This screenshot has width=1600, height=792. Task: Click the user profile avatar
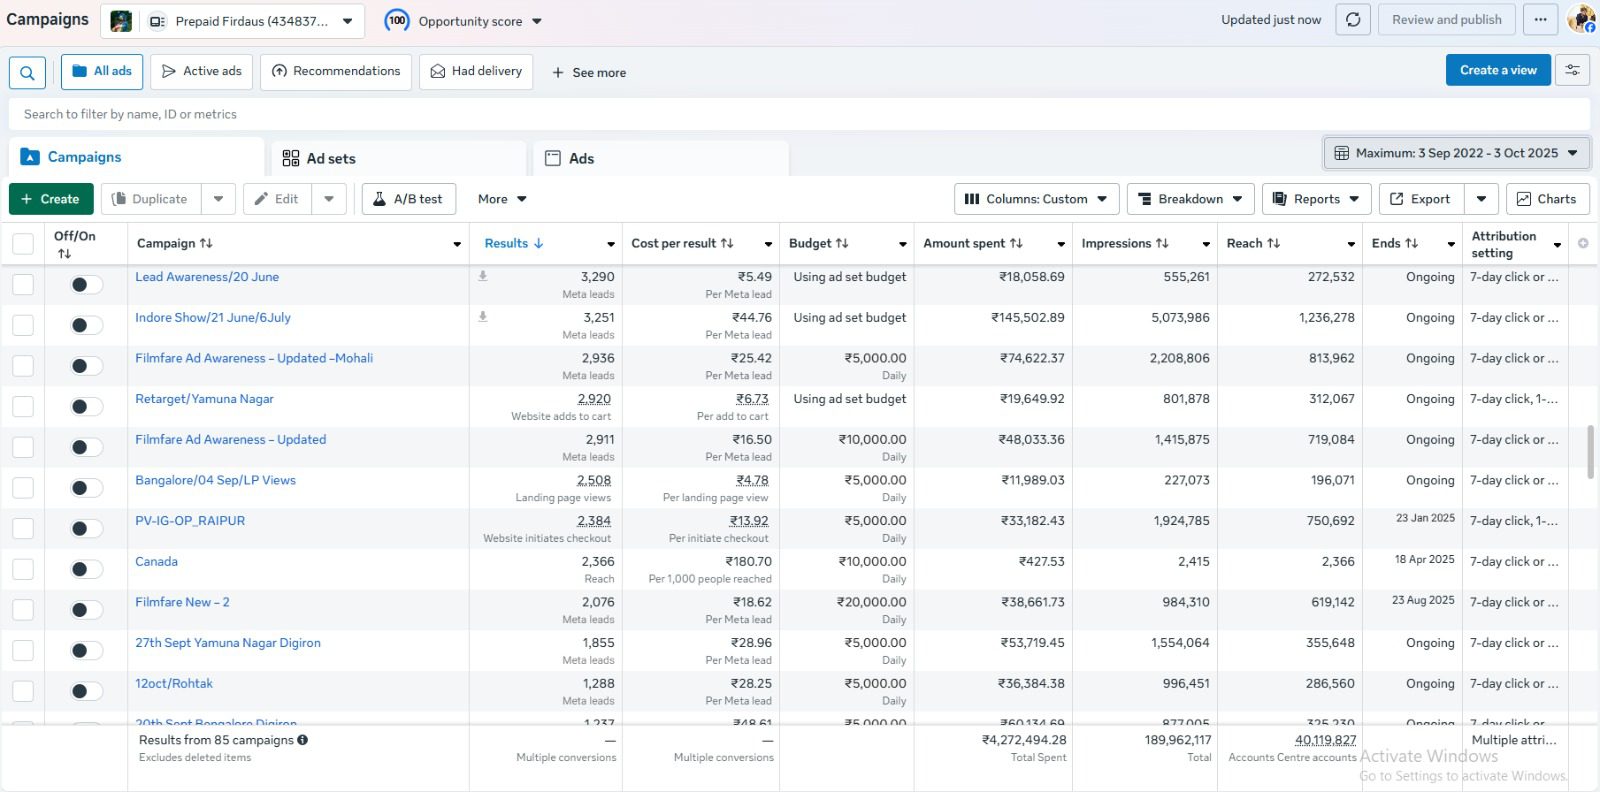[x=1581, y=19]
